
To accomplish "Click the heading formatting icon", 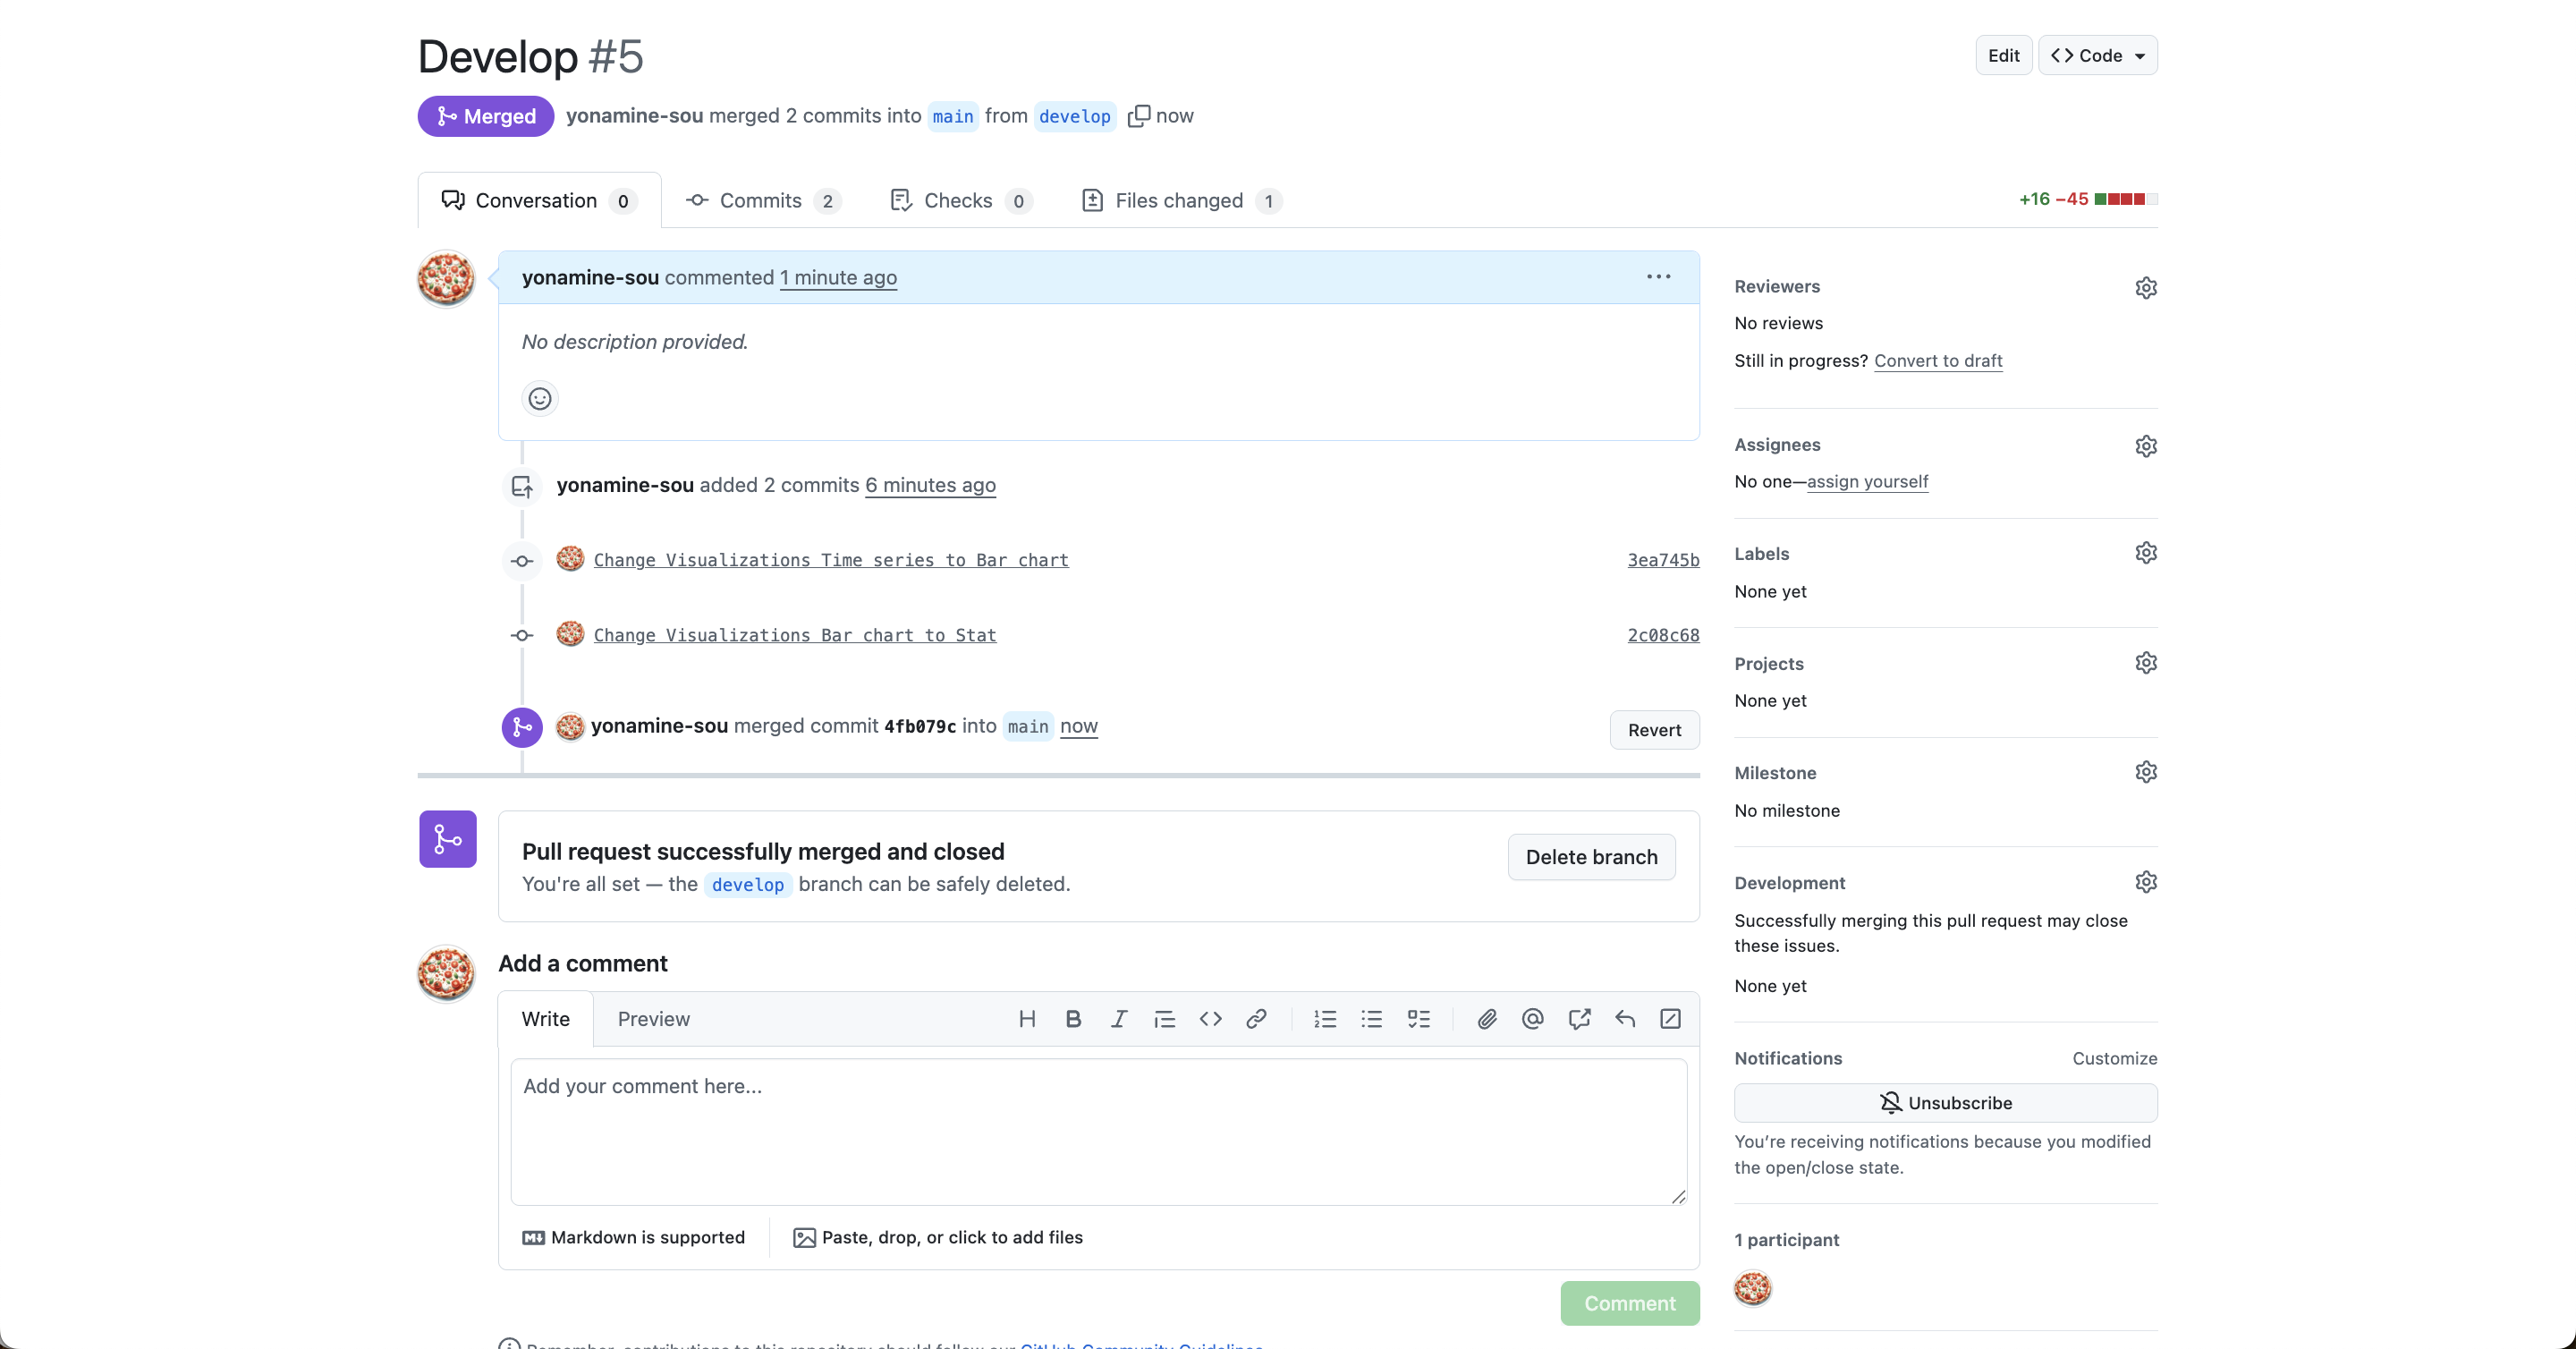I will coord(1026,1019).
